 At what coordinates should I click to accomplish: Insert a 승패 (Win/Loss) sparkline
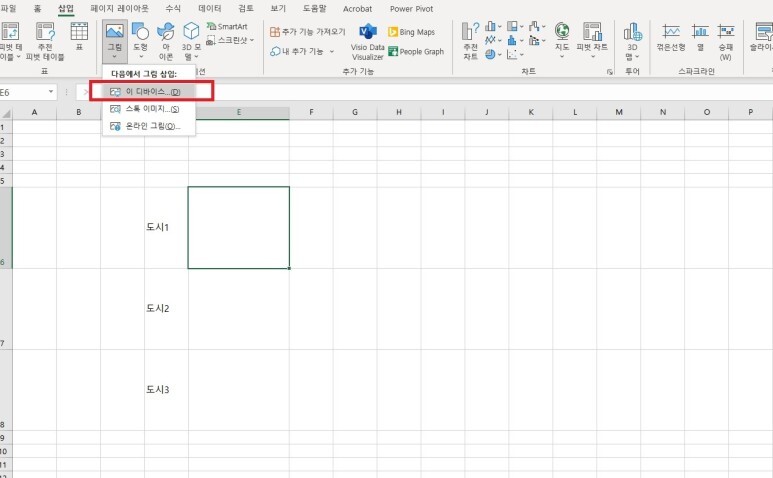(725, 42)
